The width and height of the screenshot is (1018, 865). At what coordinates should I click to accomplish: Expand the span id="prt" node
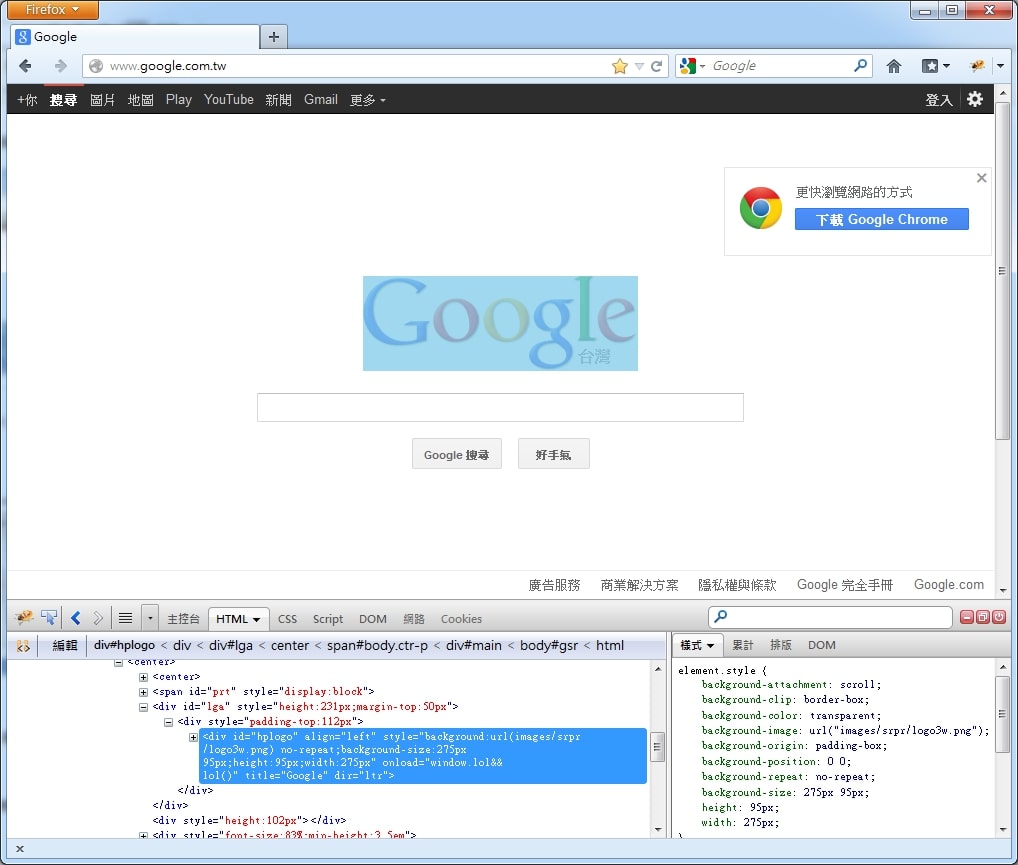[143, 692]
